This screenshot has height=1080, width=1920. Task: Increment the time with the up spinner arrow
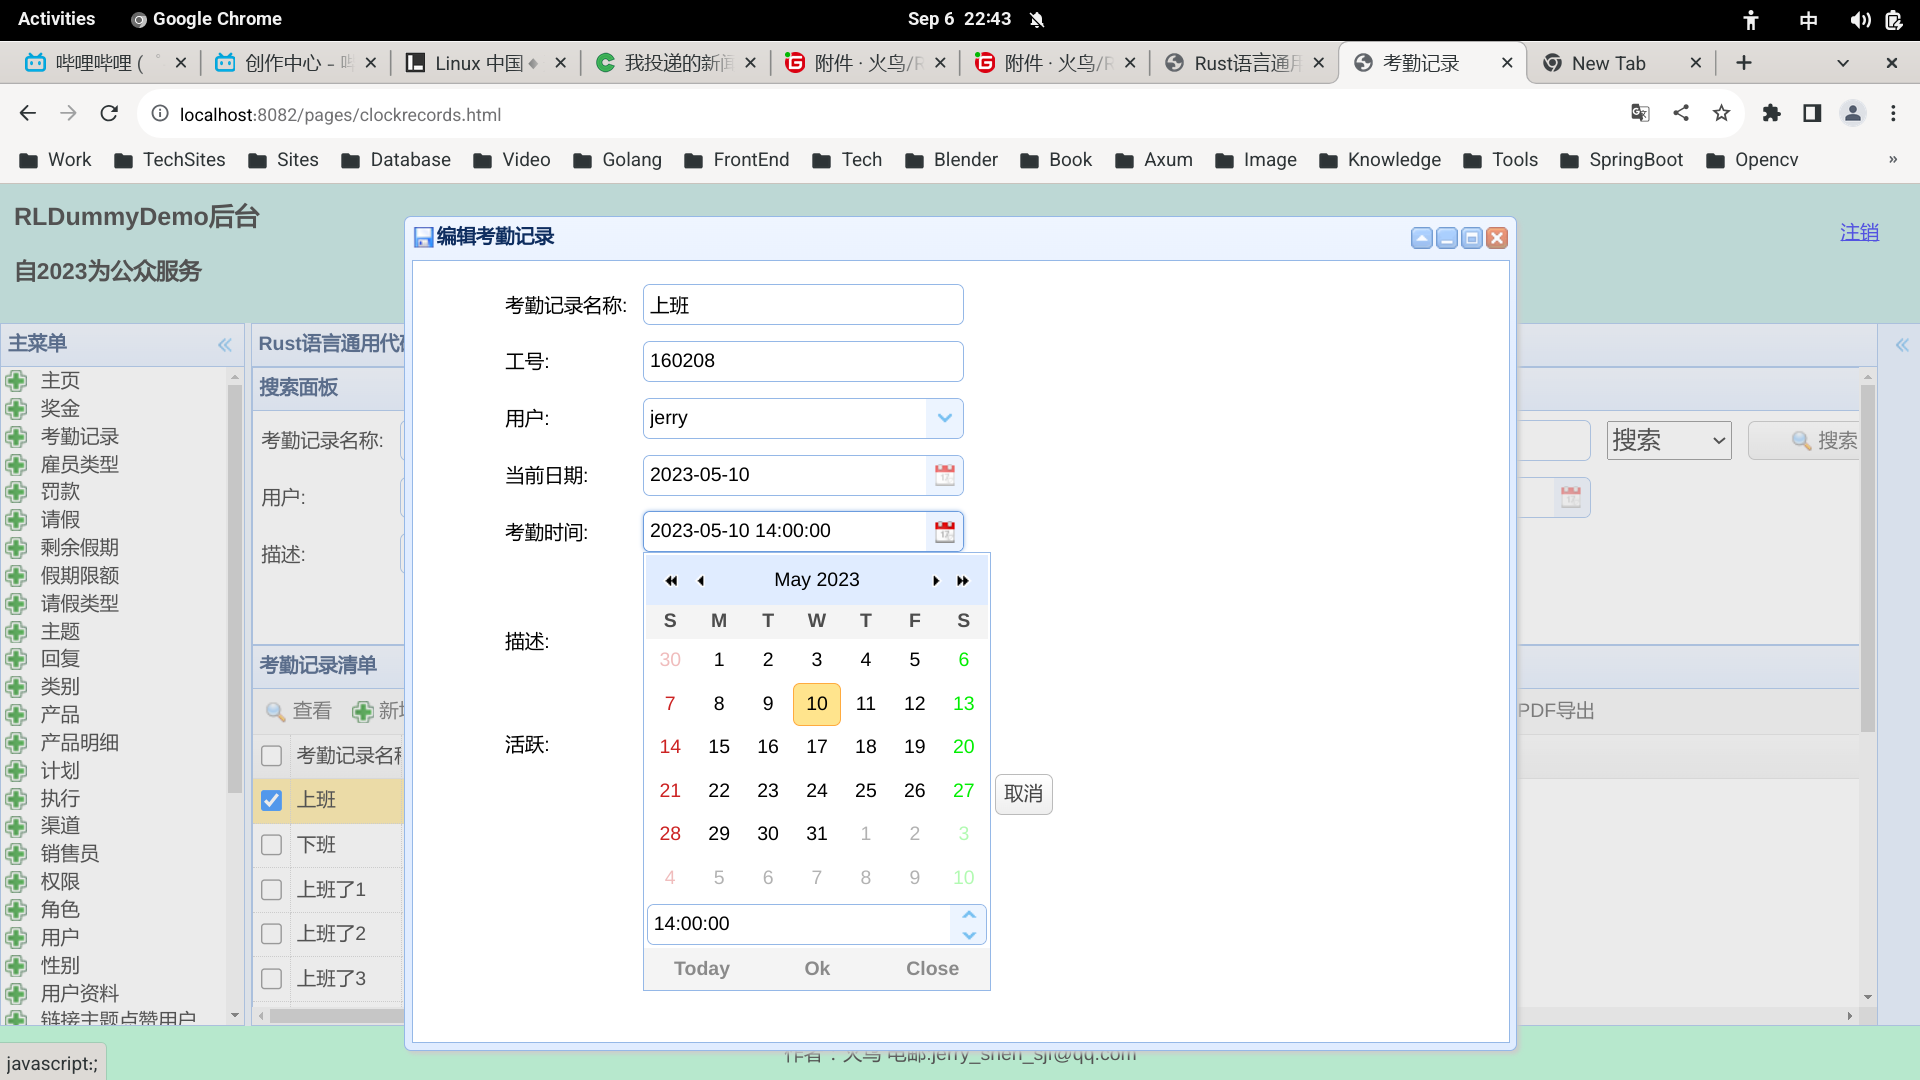click(968, 913)
